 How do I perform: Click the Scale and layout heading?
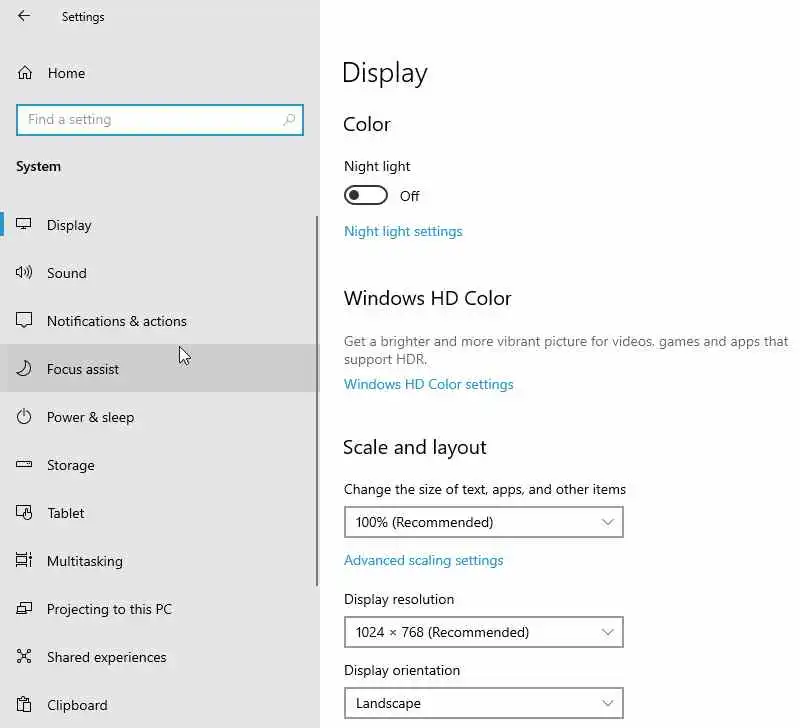415,447
